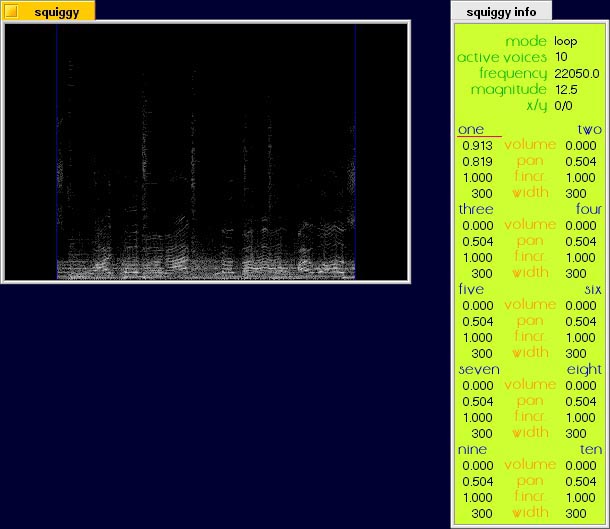Screen dimensions: 610x529
Task: Click the orange square icon in squiggy title
Action: pos(11,11)
